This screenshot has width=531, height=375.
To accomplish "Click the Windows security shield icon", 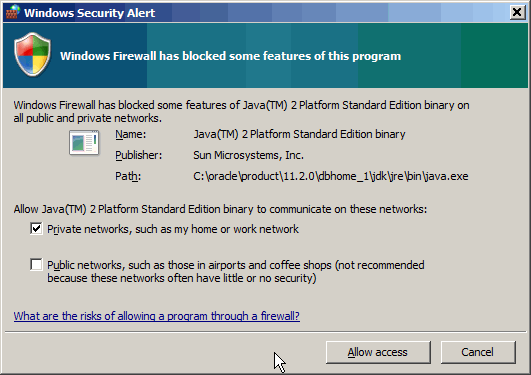I will click(x=32, y=55).
